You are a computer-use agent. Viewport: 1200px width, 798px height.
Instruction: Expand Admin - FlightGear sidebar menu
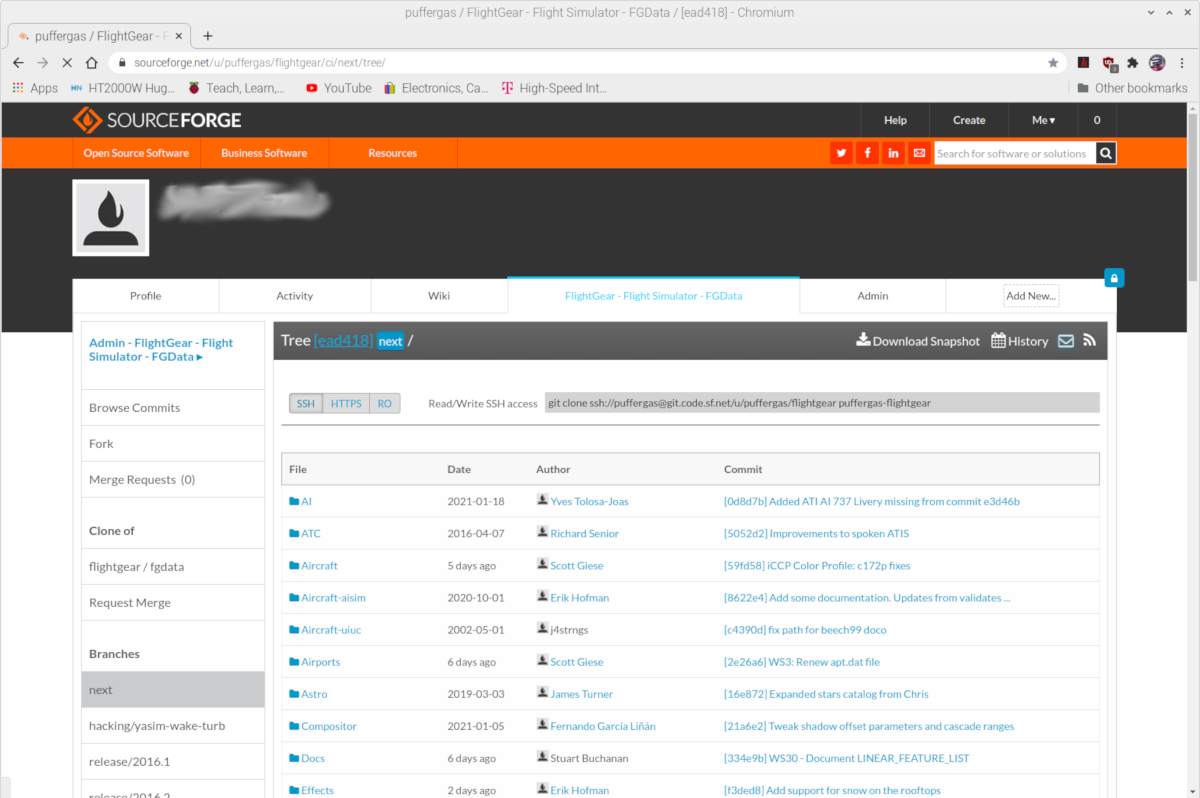click(161, 349)
